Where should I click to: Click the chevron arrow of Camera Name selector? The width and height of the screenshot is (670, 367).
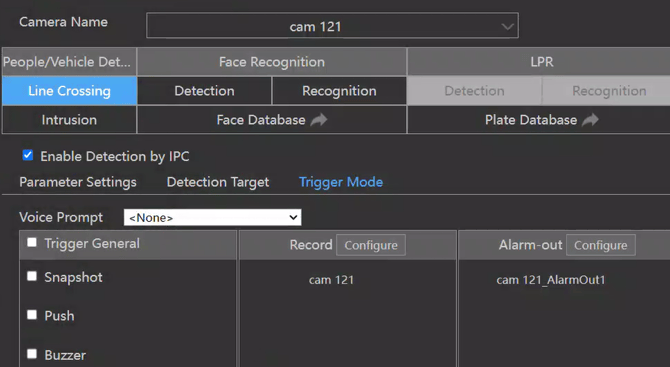tap(507, 26)
